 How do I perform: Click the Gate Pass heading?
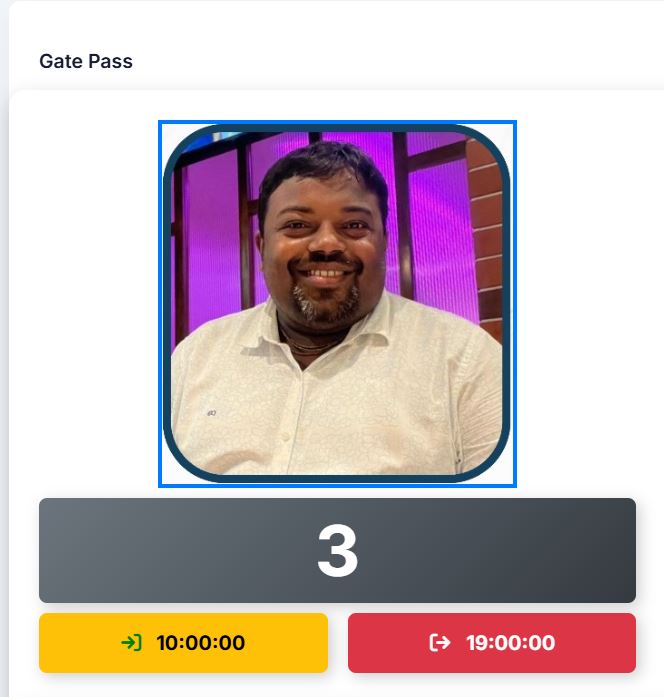point(86,61)
